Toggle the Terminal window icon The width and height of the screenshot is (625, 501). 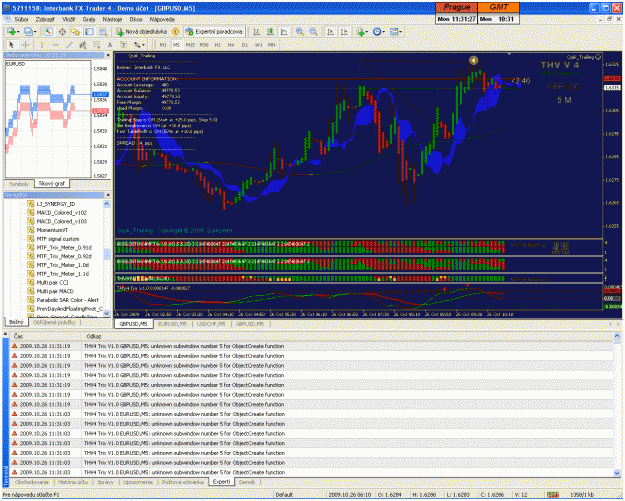[x=89, y=31]
